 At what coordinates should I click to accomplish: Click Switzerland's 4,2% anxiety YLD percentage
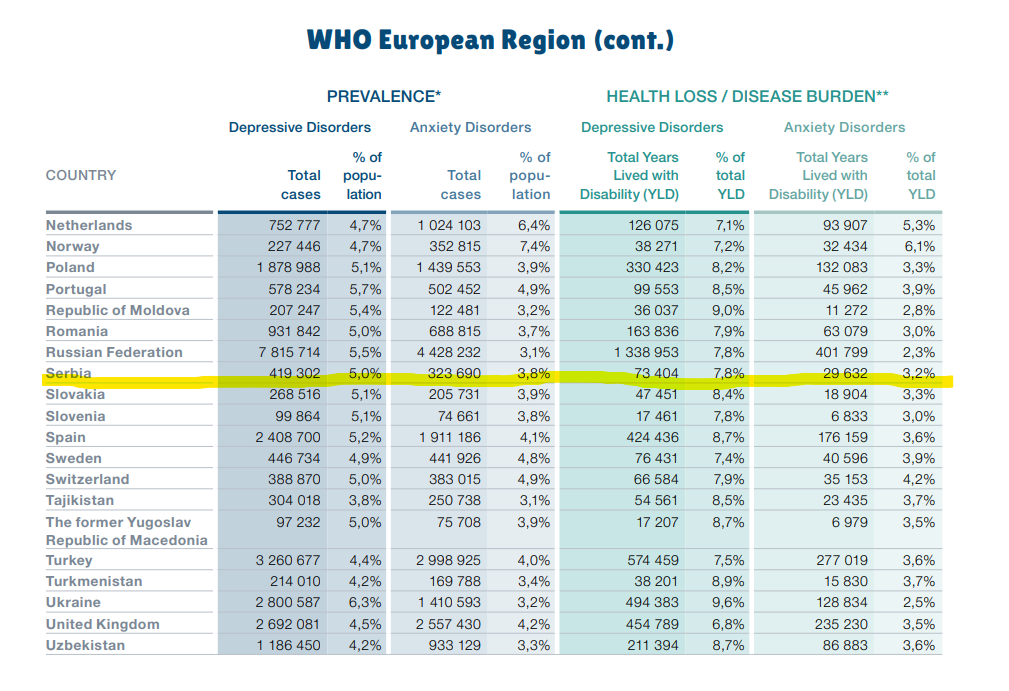point(918,479)
